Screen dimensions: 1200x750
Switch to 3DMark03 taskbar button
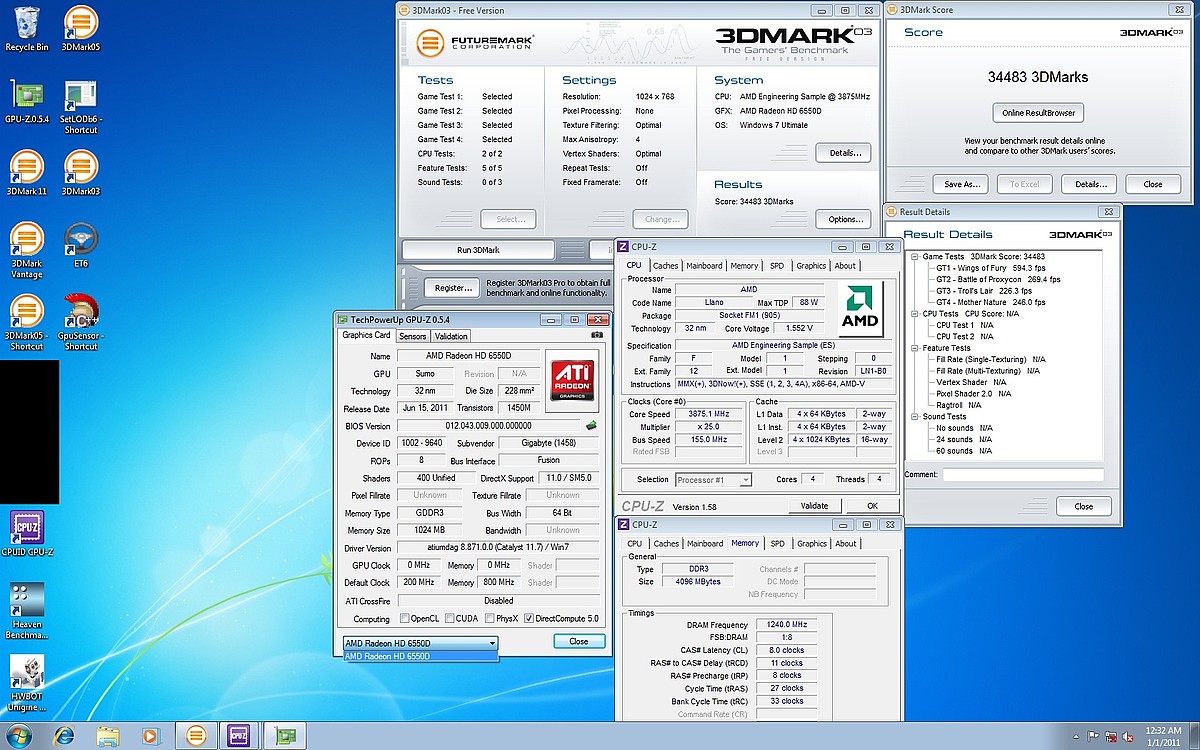tap(196, 735)
